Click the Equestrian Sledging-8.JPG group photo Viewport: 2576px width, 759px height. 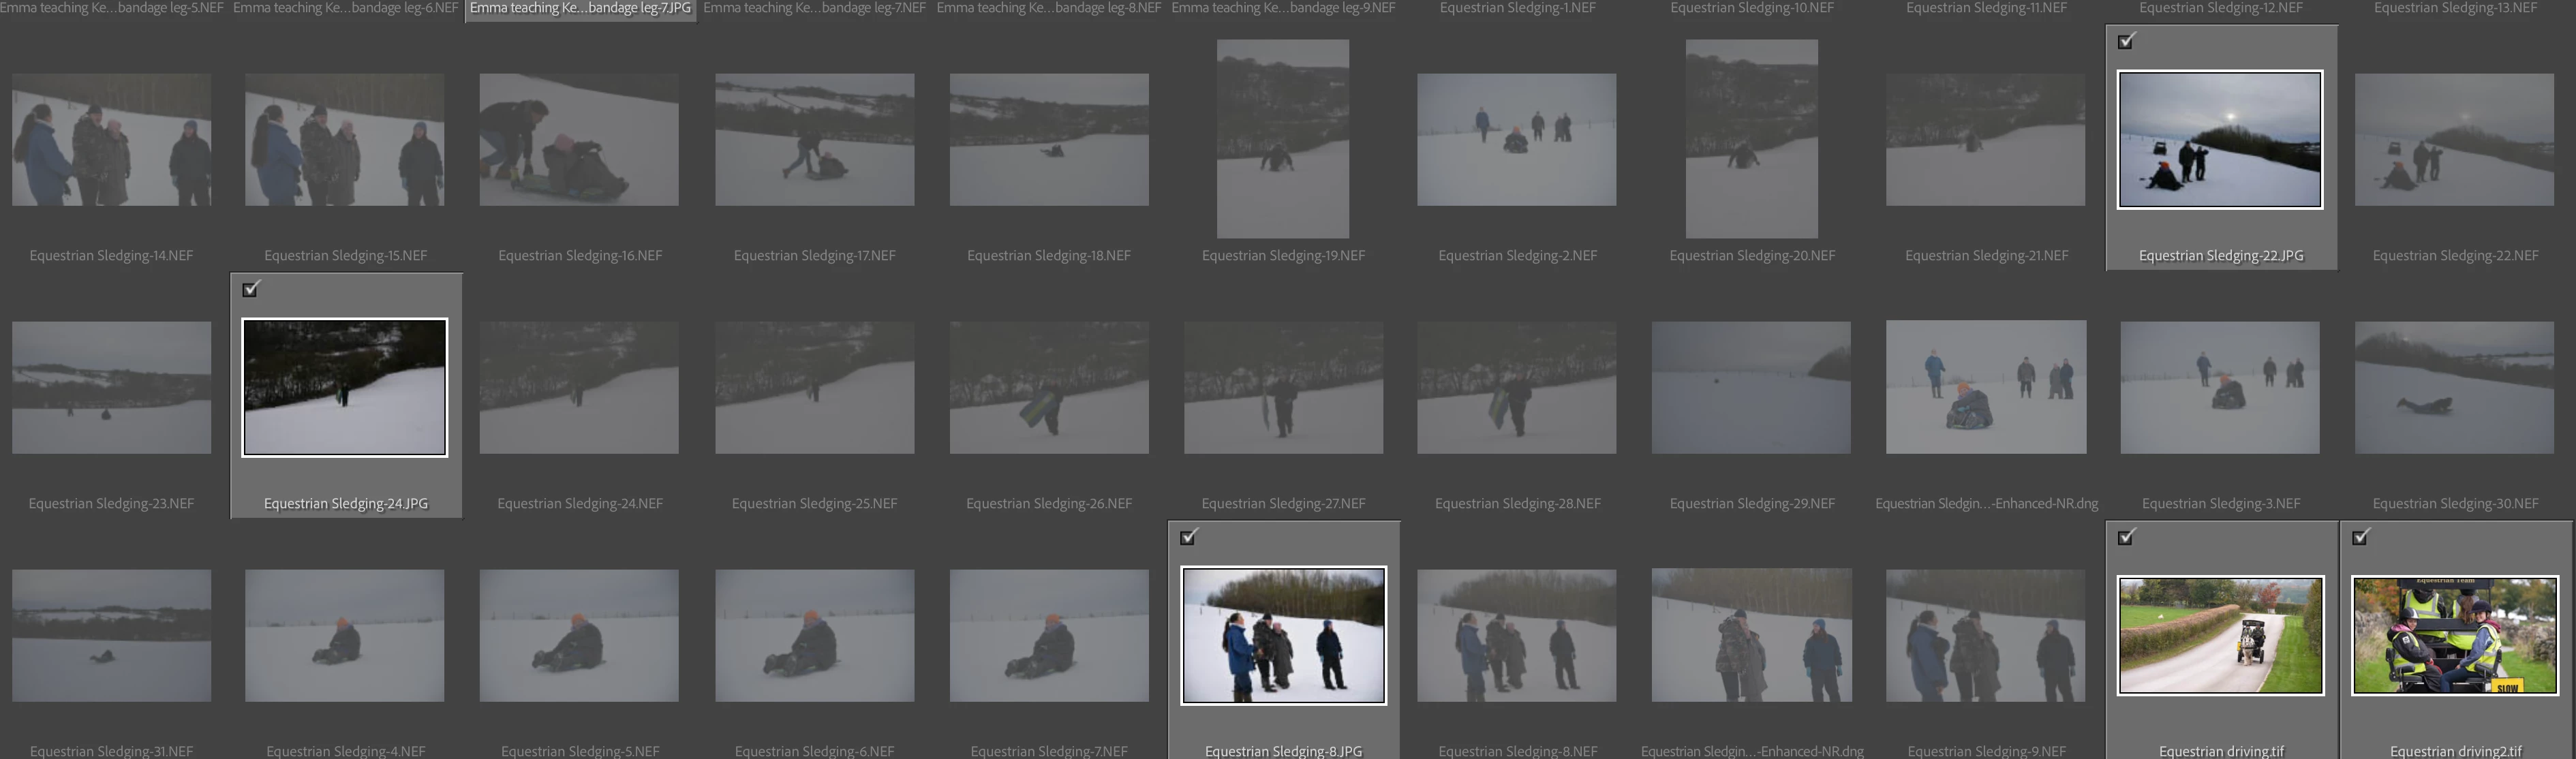1283,636
